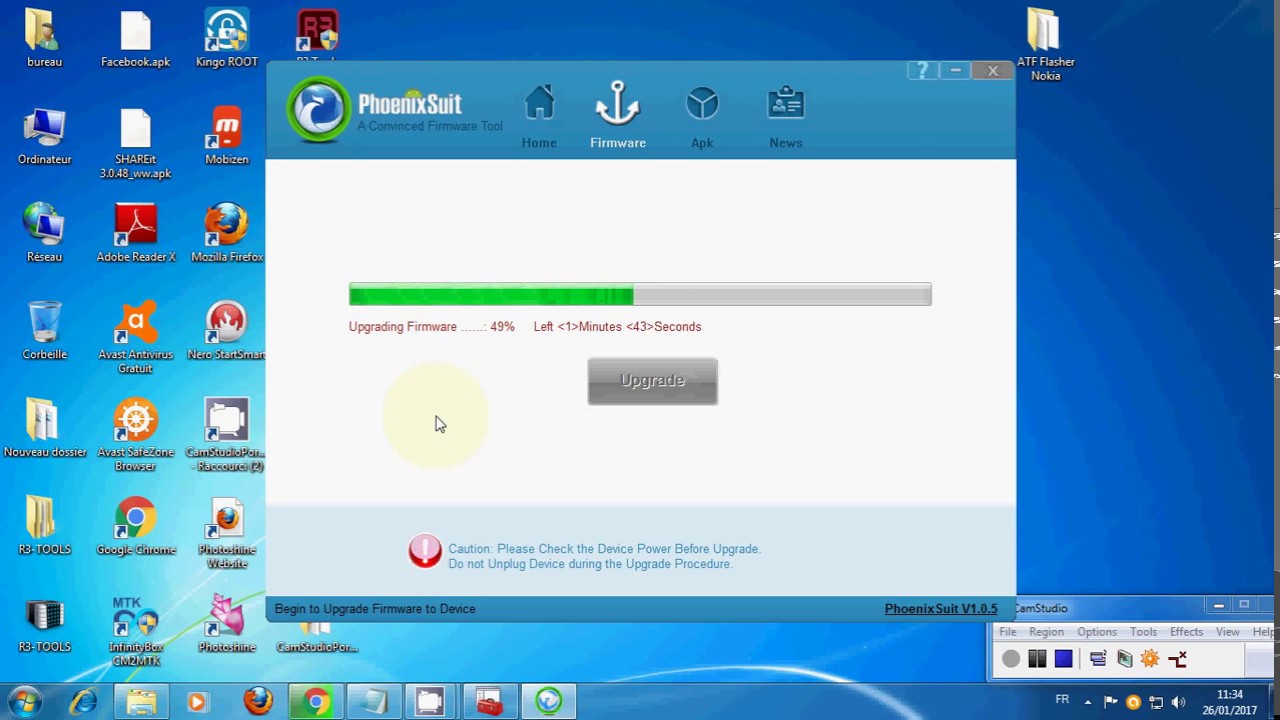Click the CamStudio orange sun icon
The width and height of the screenshot is (1280, 720).
click(x=1150, y=659)
